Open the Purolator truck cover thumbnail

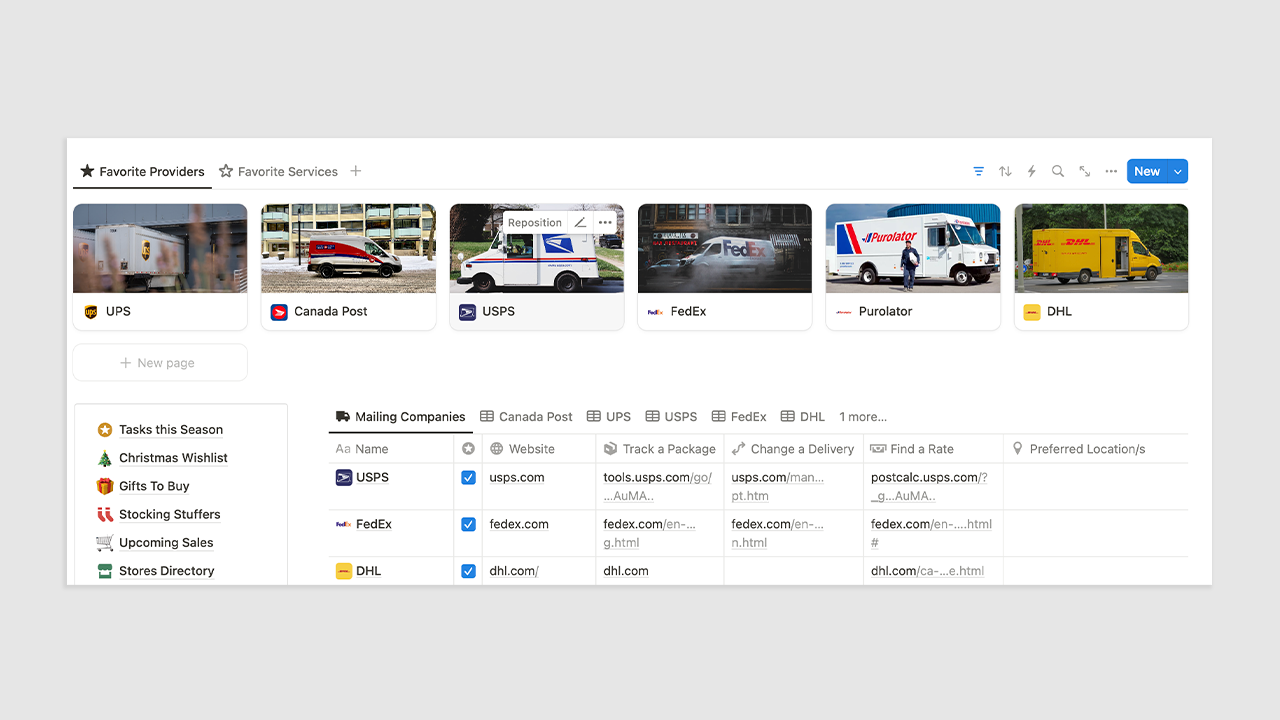[x=913, y=248]
